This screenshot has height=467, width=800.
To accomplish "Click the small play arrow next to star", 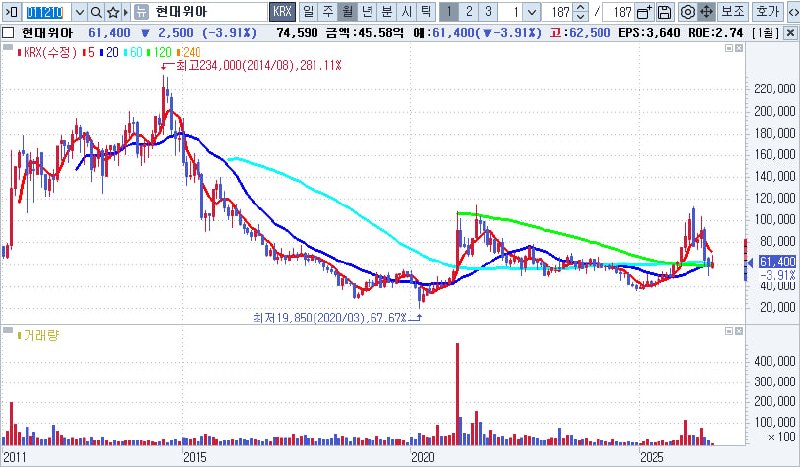I will tap(126, 12).
